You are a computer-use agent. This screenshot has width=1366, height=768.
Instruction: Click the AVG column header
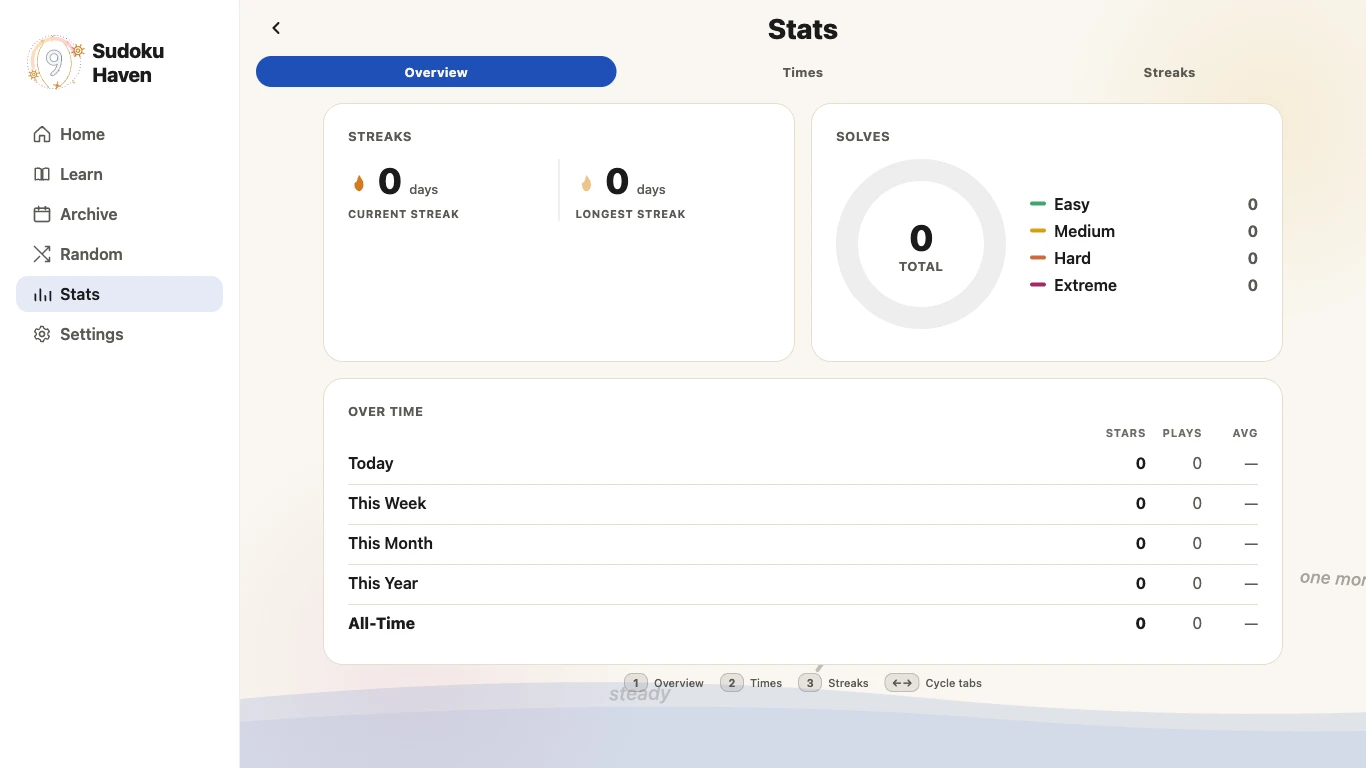pyautogui.click(x=1245, y=433)
